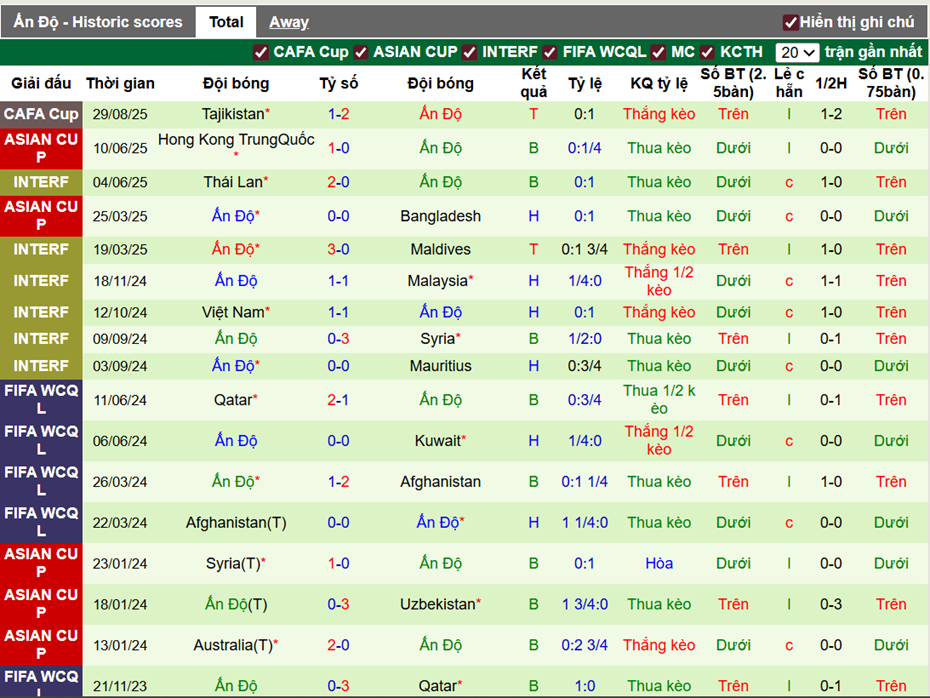Click the Thời gian column header
The image size is (930, 698).
120,83
